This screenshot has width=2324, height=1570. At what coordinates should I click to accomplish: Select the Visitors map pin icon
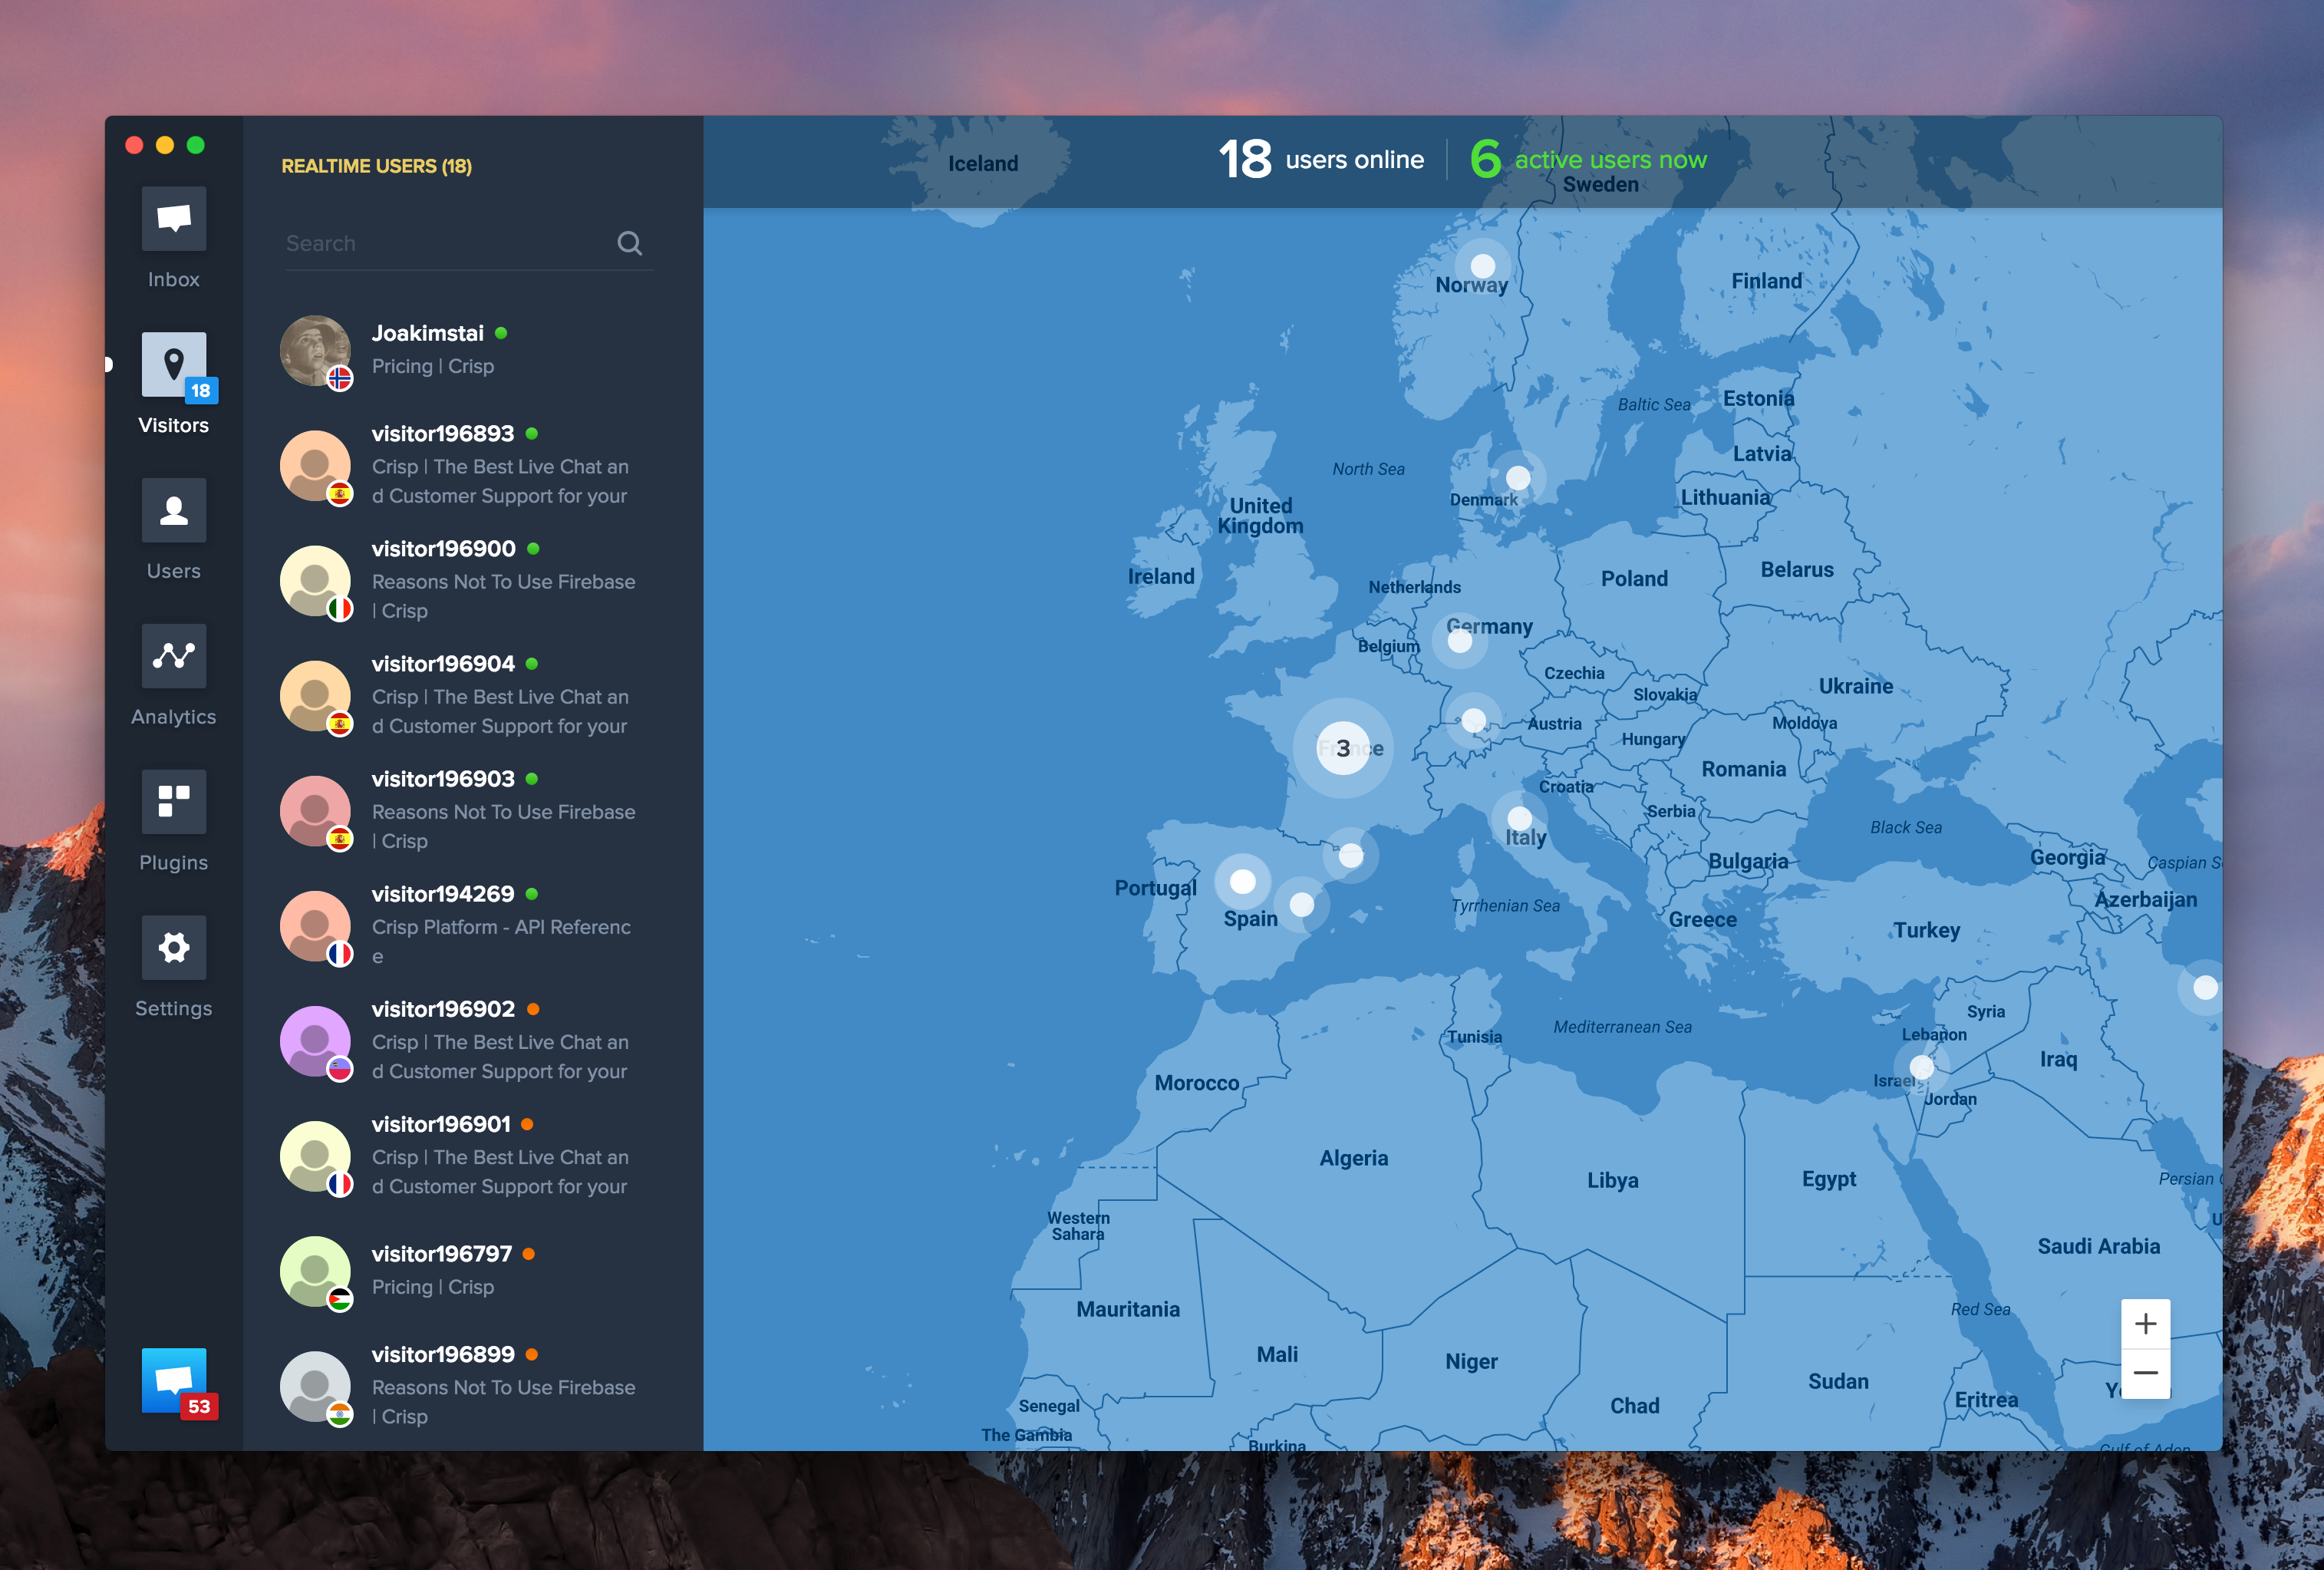[x=173, y=364]
